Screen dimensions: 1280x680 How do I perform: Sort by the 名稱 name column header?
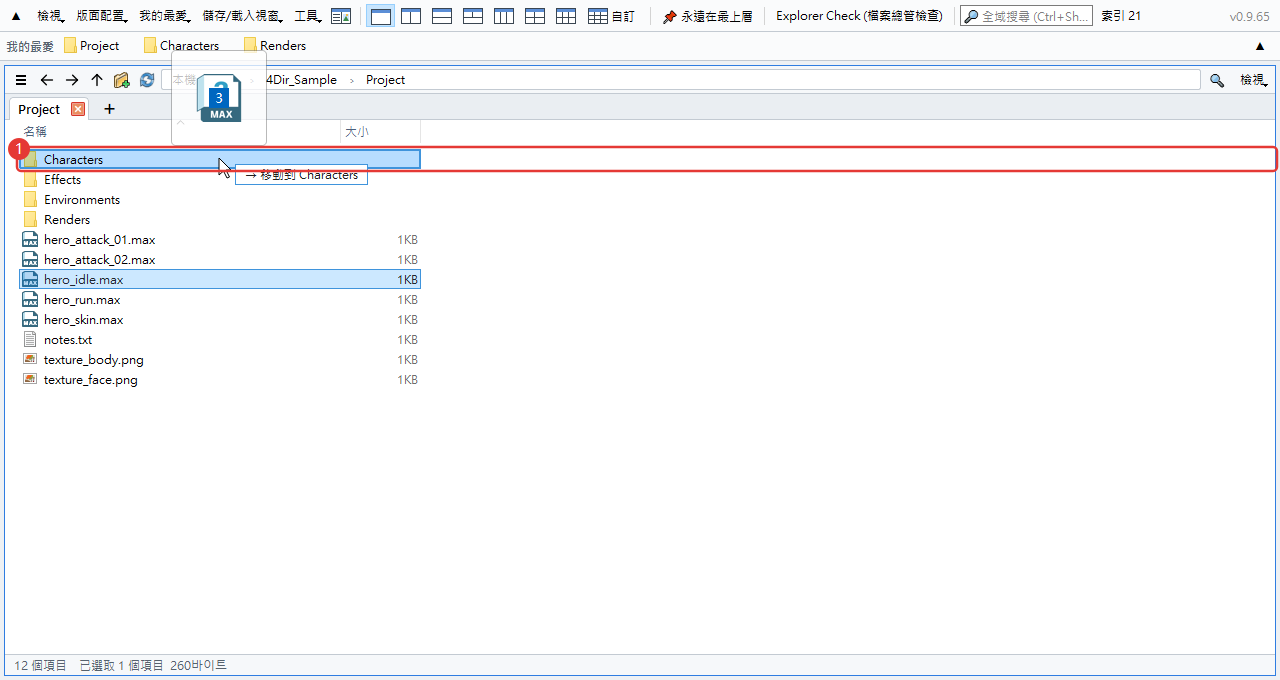(x=180, y=132)
